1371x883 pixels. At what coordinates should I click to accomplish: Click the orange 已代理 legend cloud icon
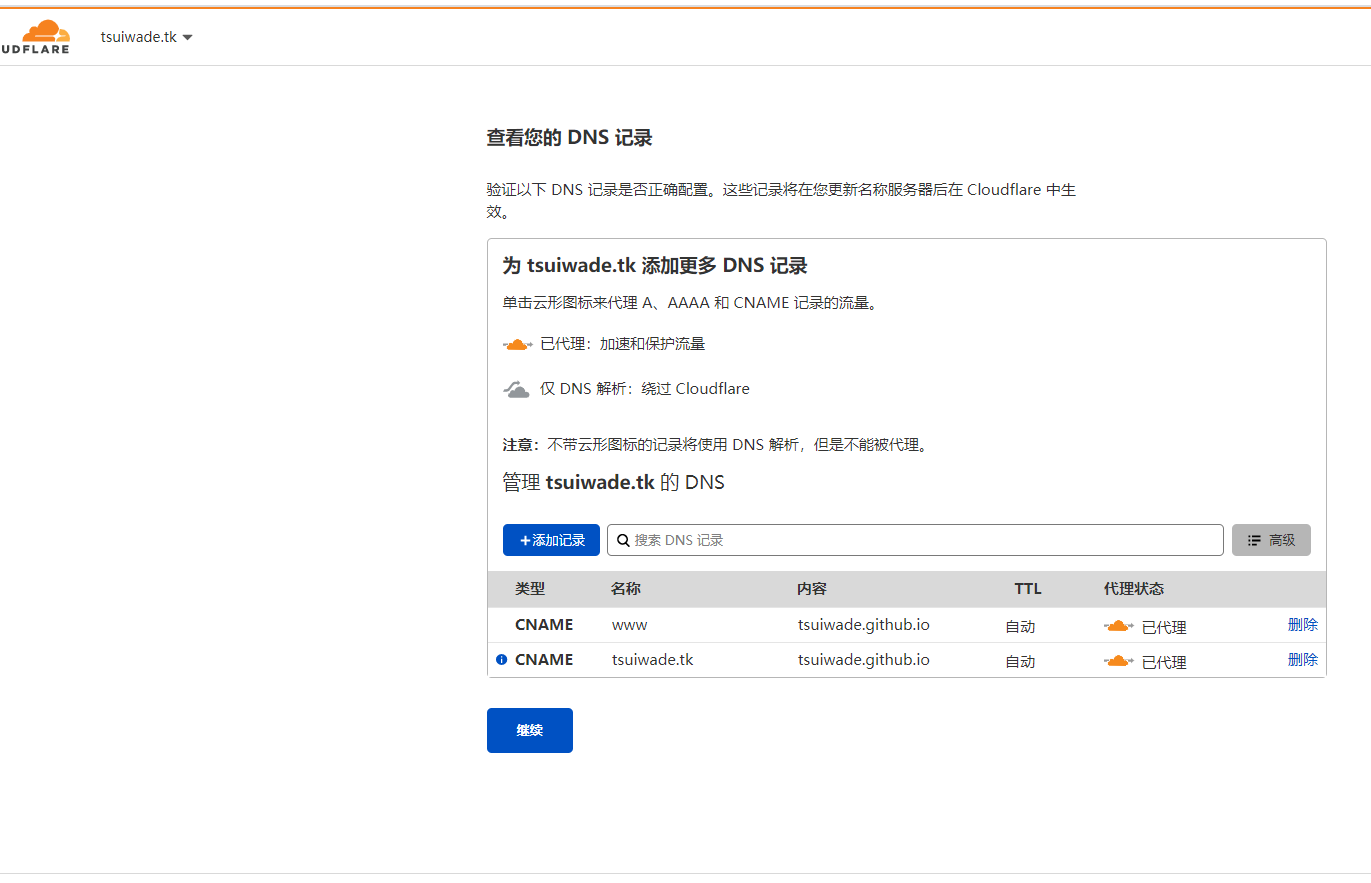tap(517, 344)
